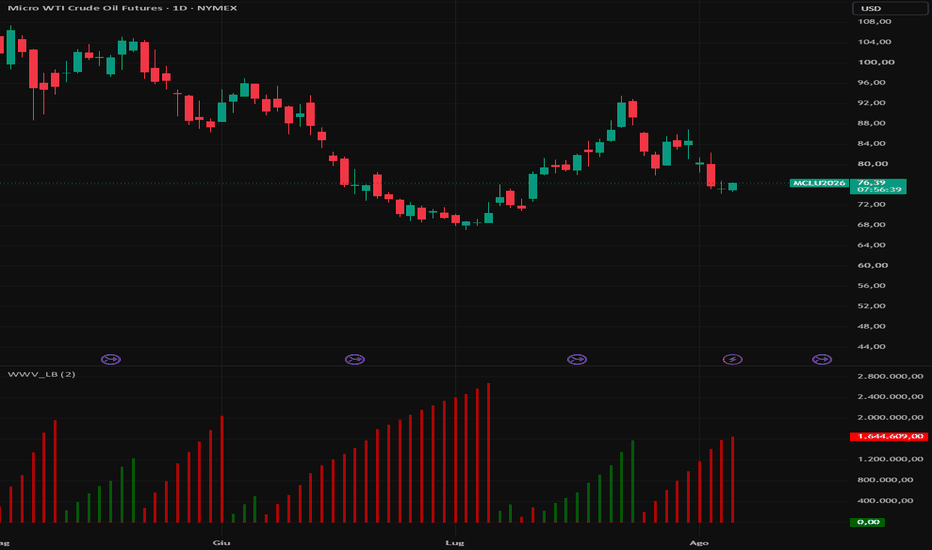Click the 92,00 price axis label

pos(871,102)
